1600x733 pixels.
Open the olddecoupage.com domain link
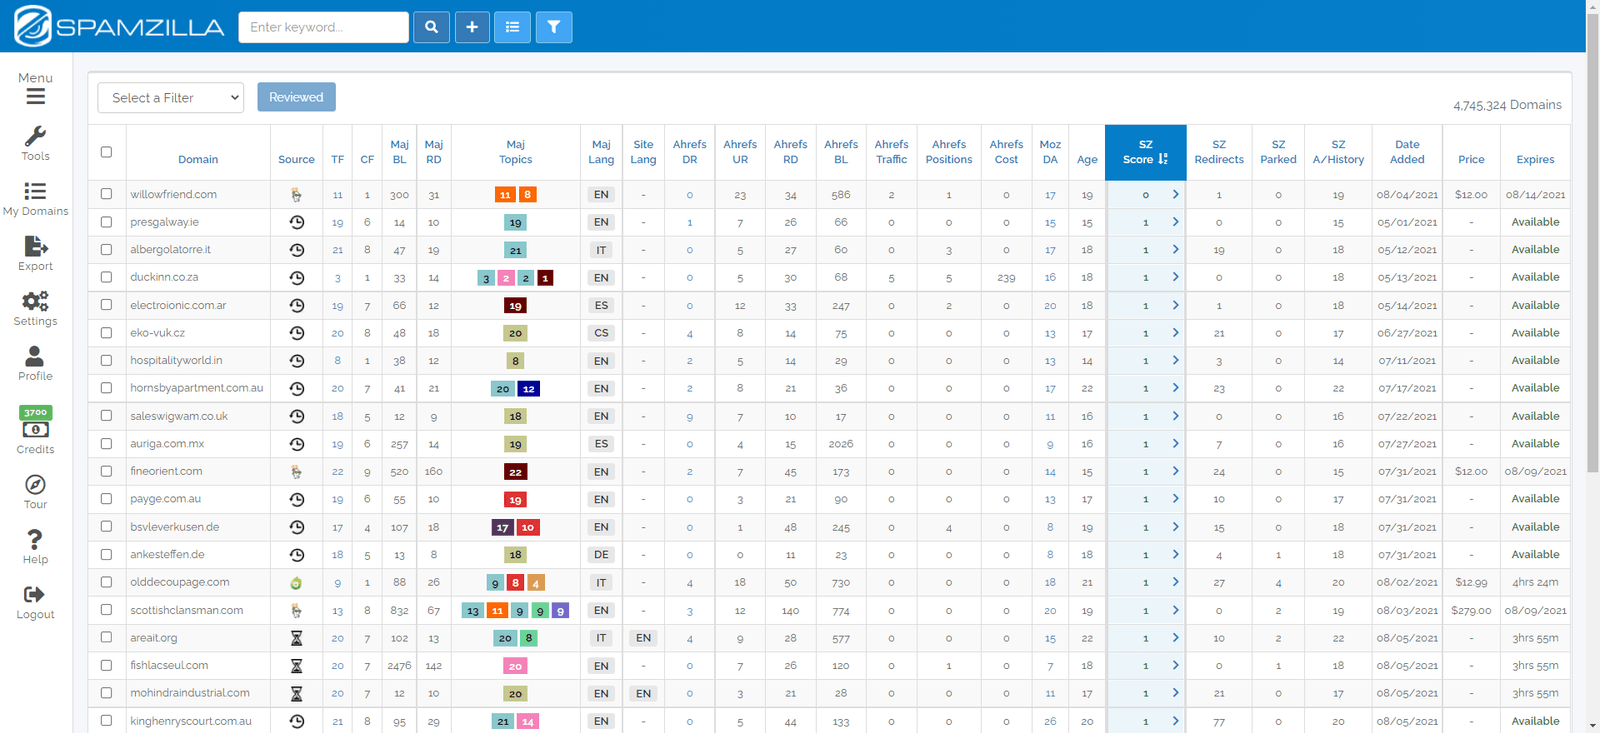[x=180, y=582]
